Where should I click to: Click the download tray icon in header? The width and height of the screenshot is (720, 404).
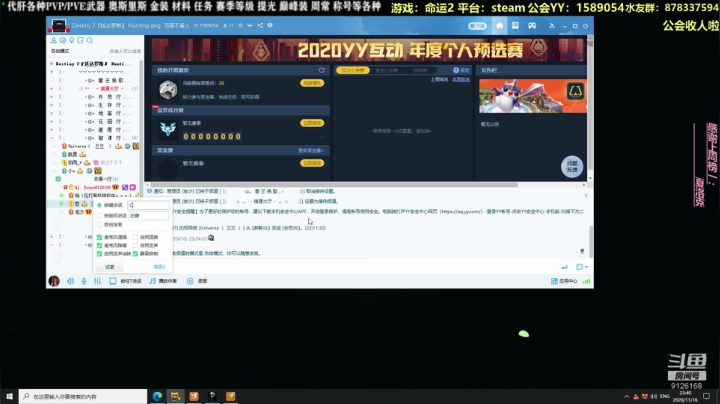point(551,26)
